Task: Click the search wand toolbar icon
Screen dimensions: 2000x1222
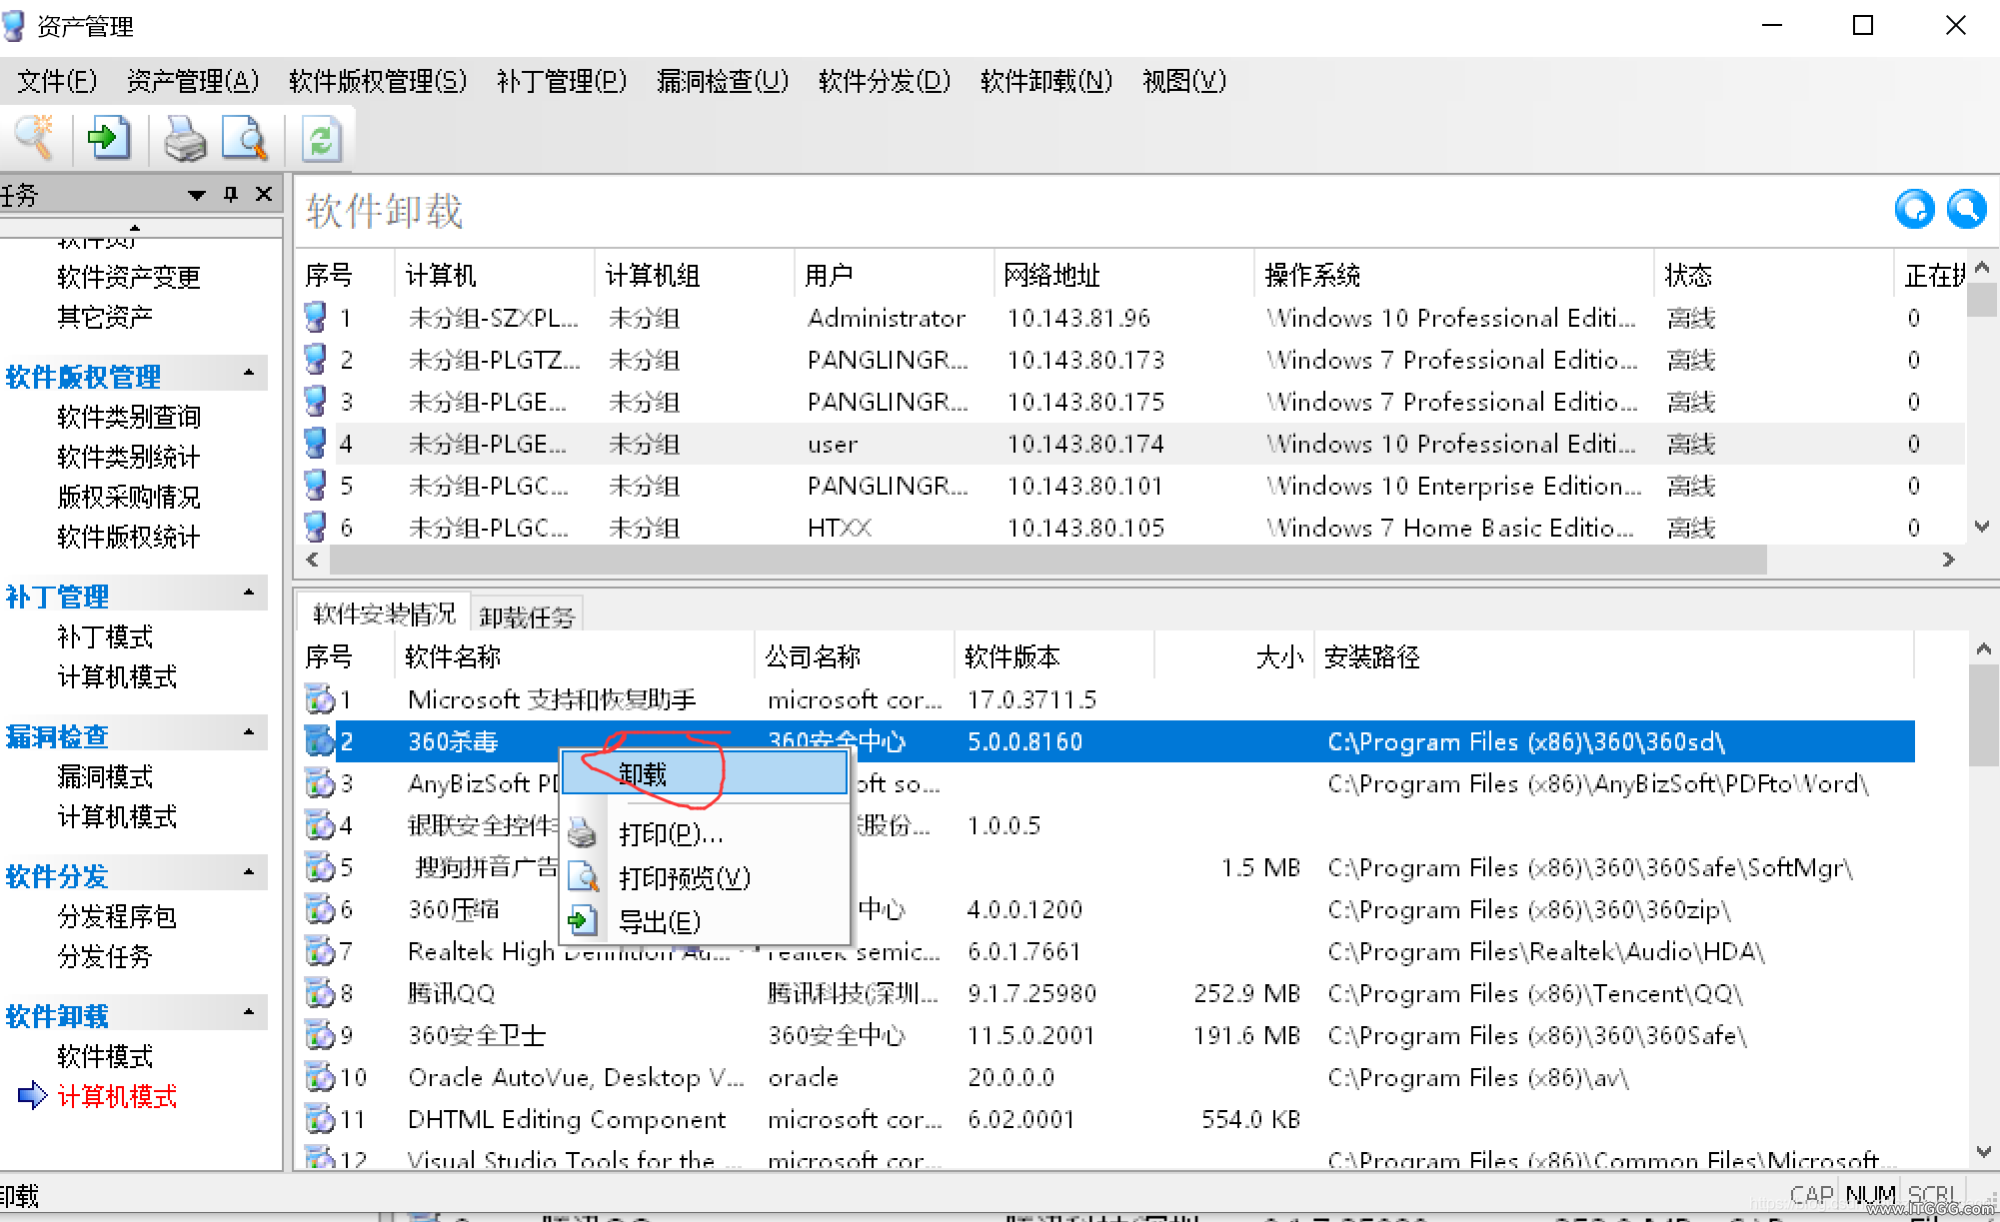Action: 35,138
